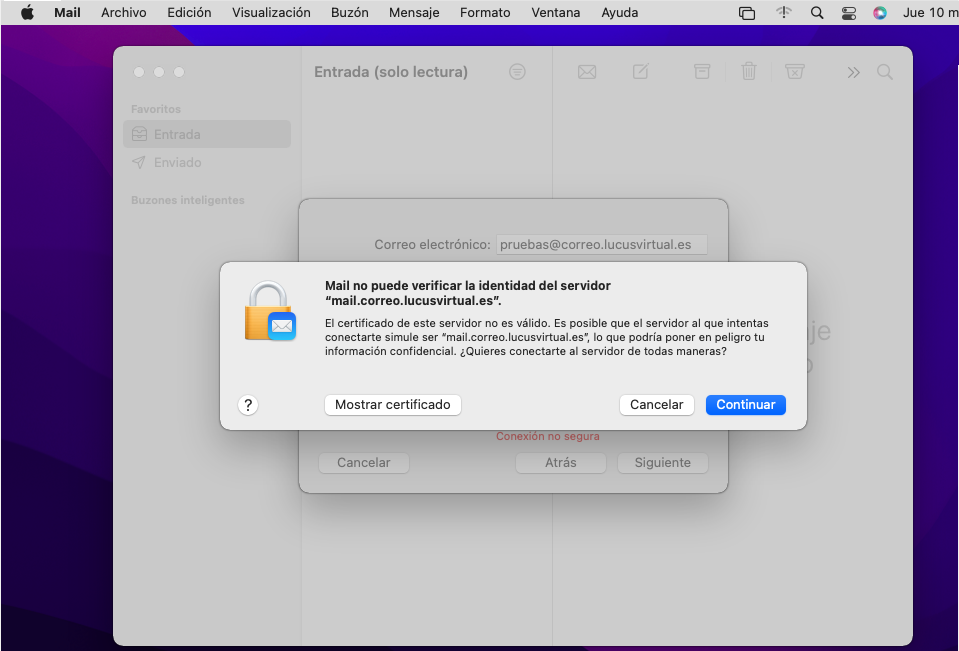This screenshot has height=651, width=959.
Task: Click the Entrada (solo lectura) title
Action: [391, 72]
